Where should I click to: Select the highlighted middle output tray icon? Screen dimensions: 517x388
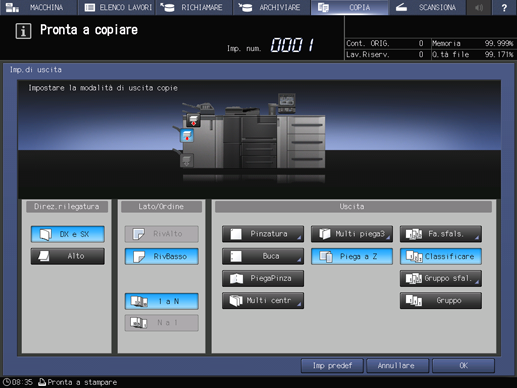pos(187,136)
